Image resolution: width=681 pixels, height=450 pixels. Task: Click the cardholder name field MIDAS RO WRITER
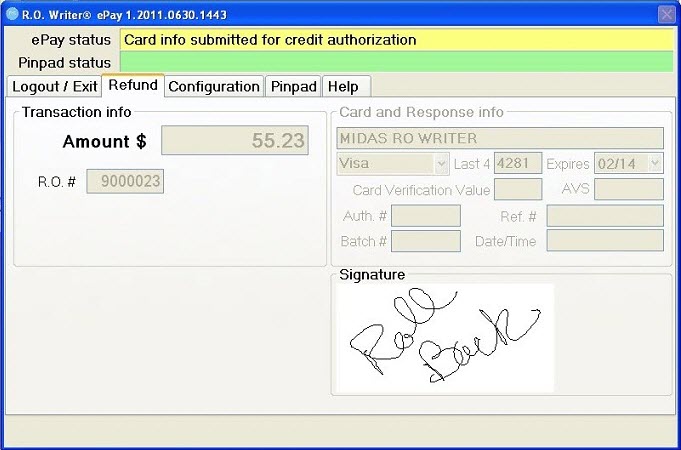tap(500, 138)
